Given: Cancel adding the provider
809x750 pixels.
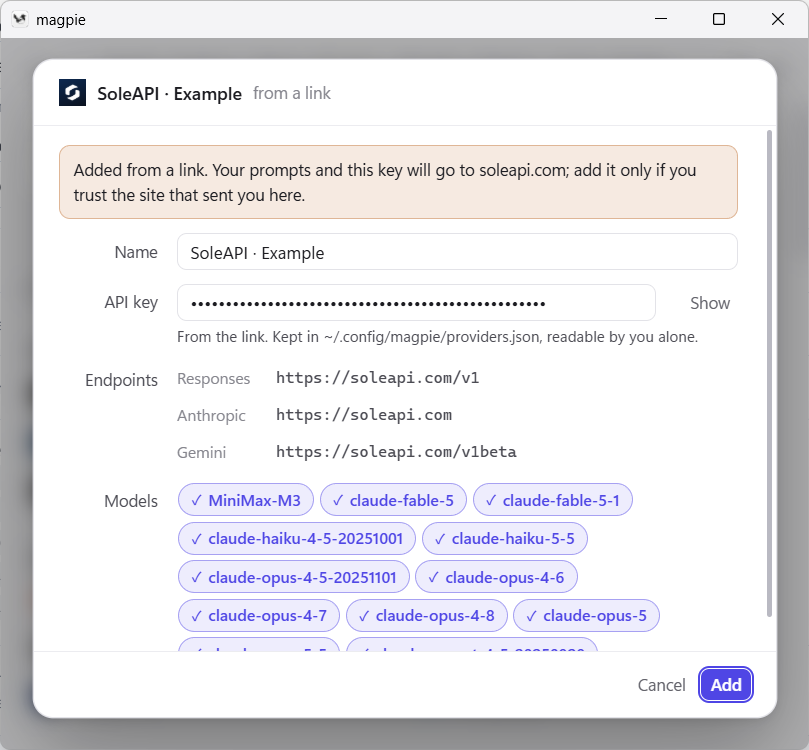Looking at the screenshot, I should 661,684.
